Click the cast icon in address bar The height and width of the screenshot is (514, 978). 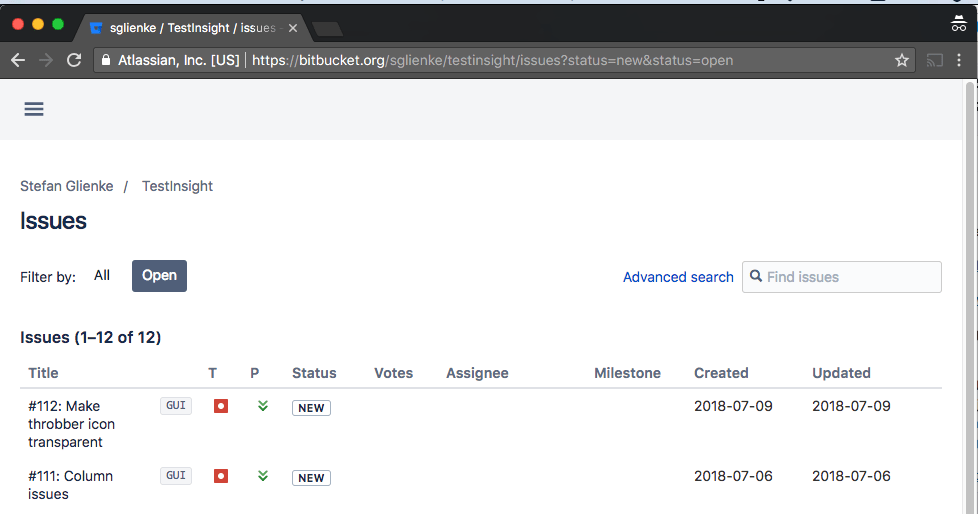click(x=934, y=60)
